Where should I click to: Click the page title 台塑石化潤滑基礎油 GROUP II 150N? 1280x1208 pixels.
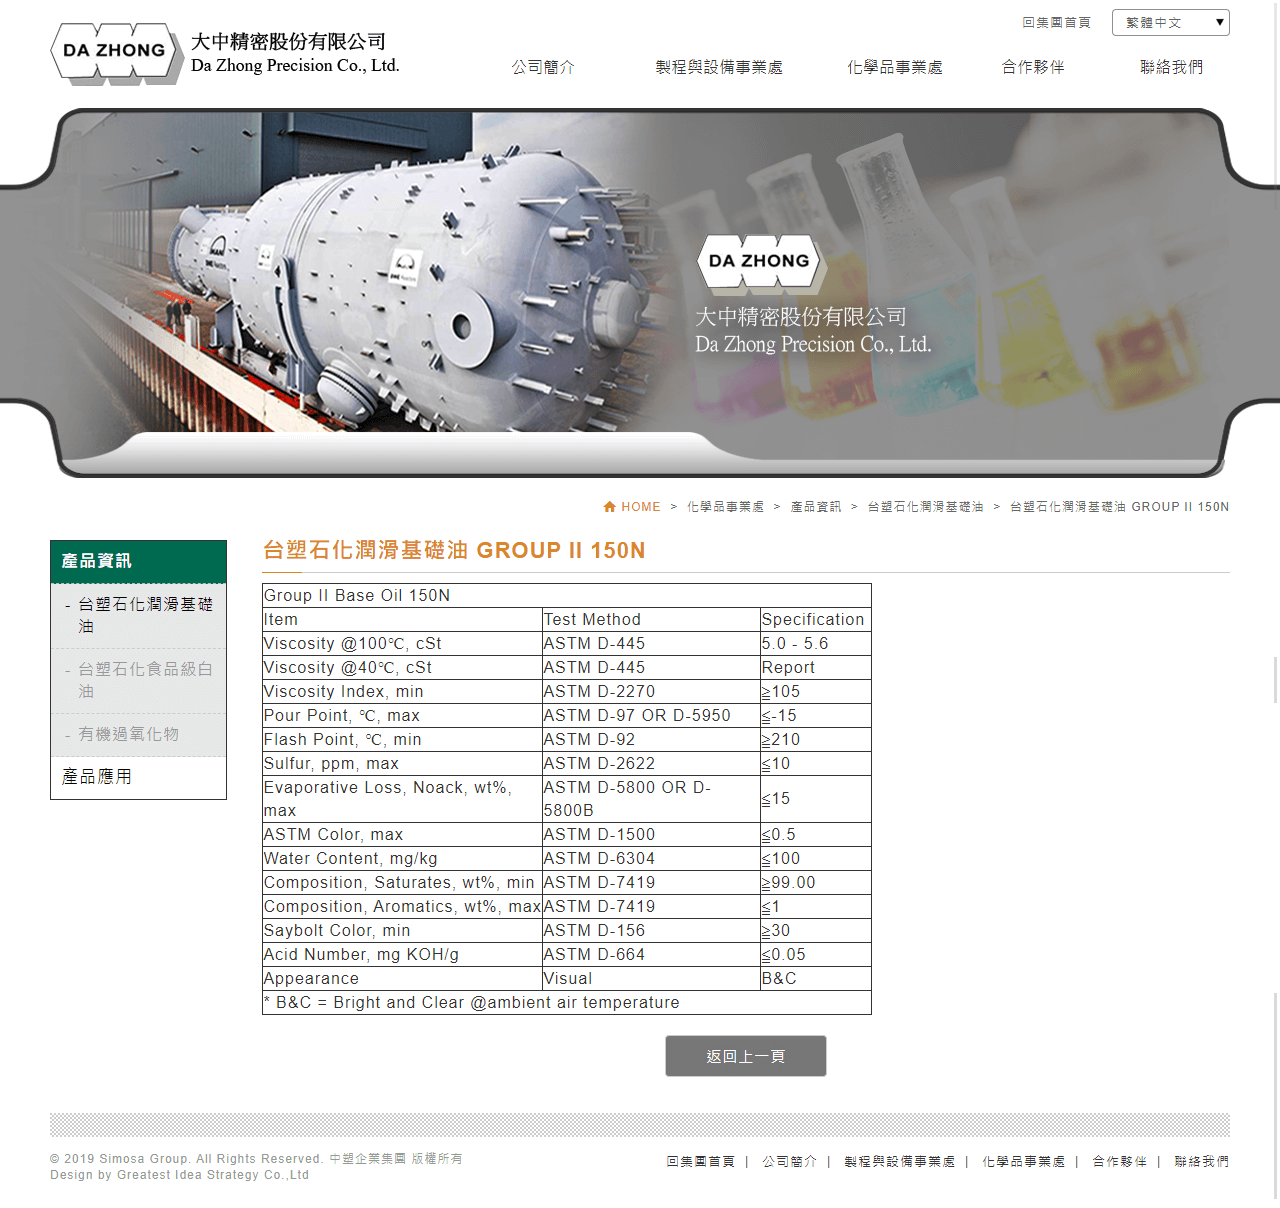(454, 550)
